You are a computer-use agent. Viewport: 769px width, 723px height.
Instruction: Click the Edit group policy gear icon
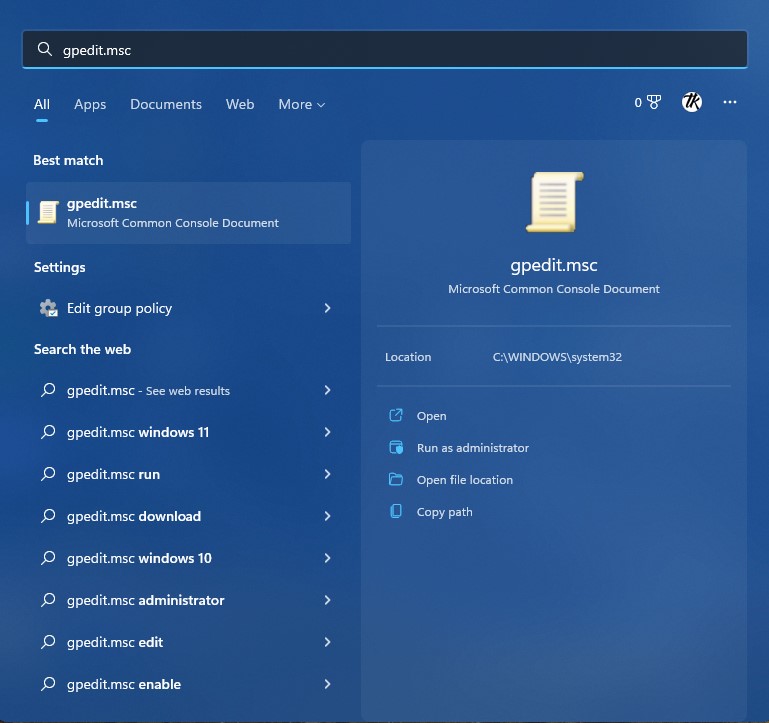click(48, 308)
